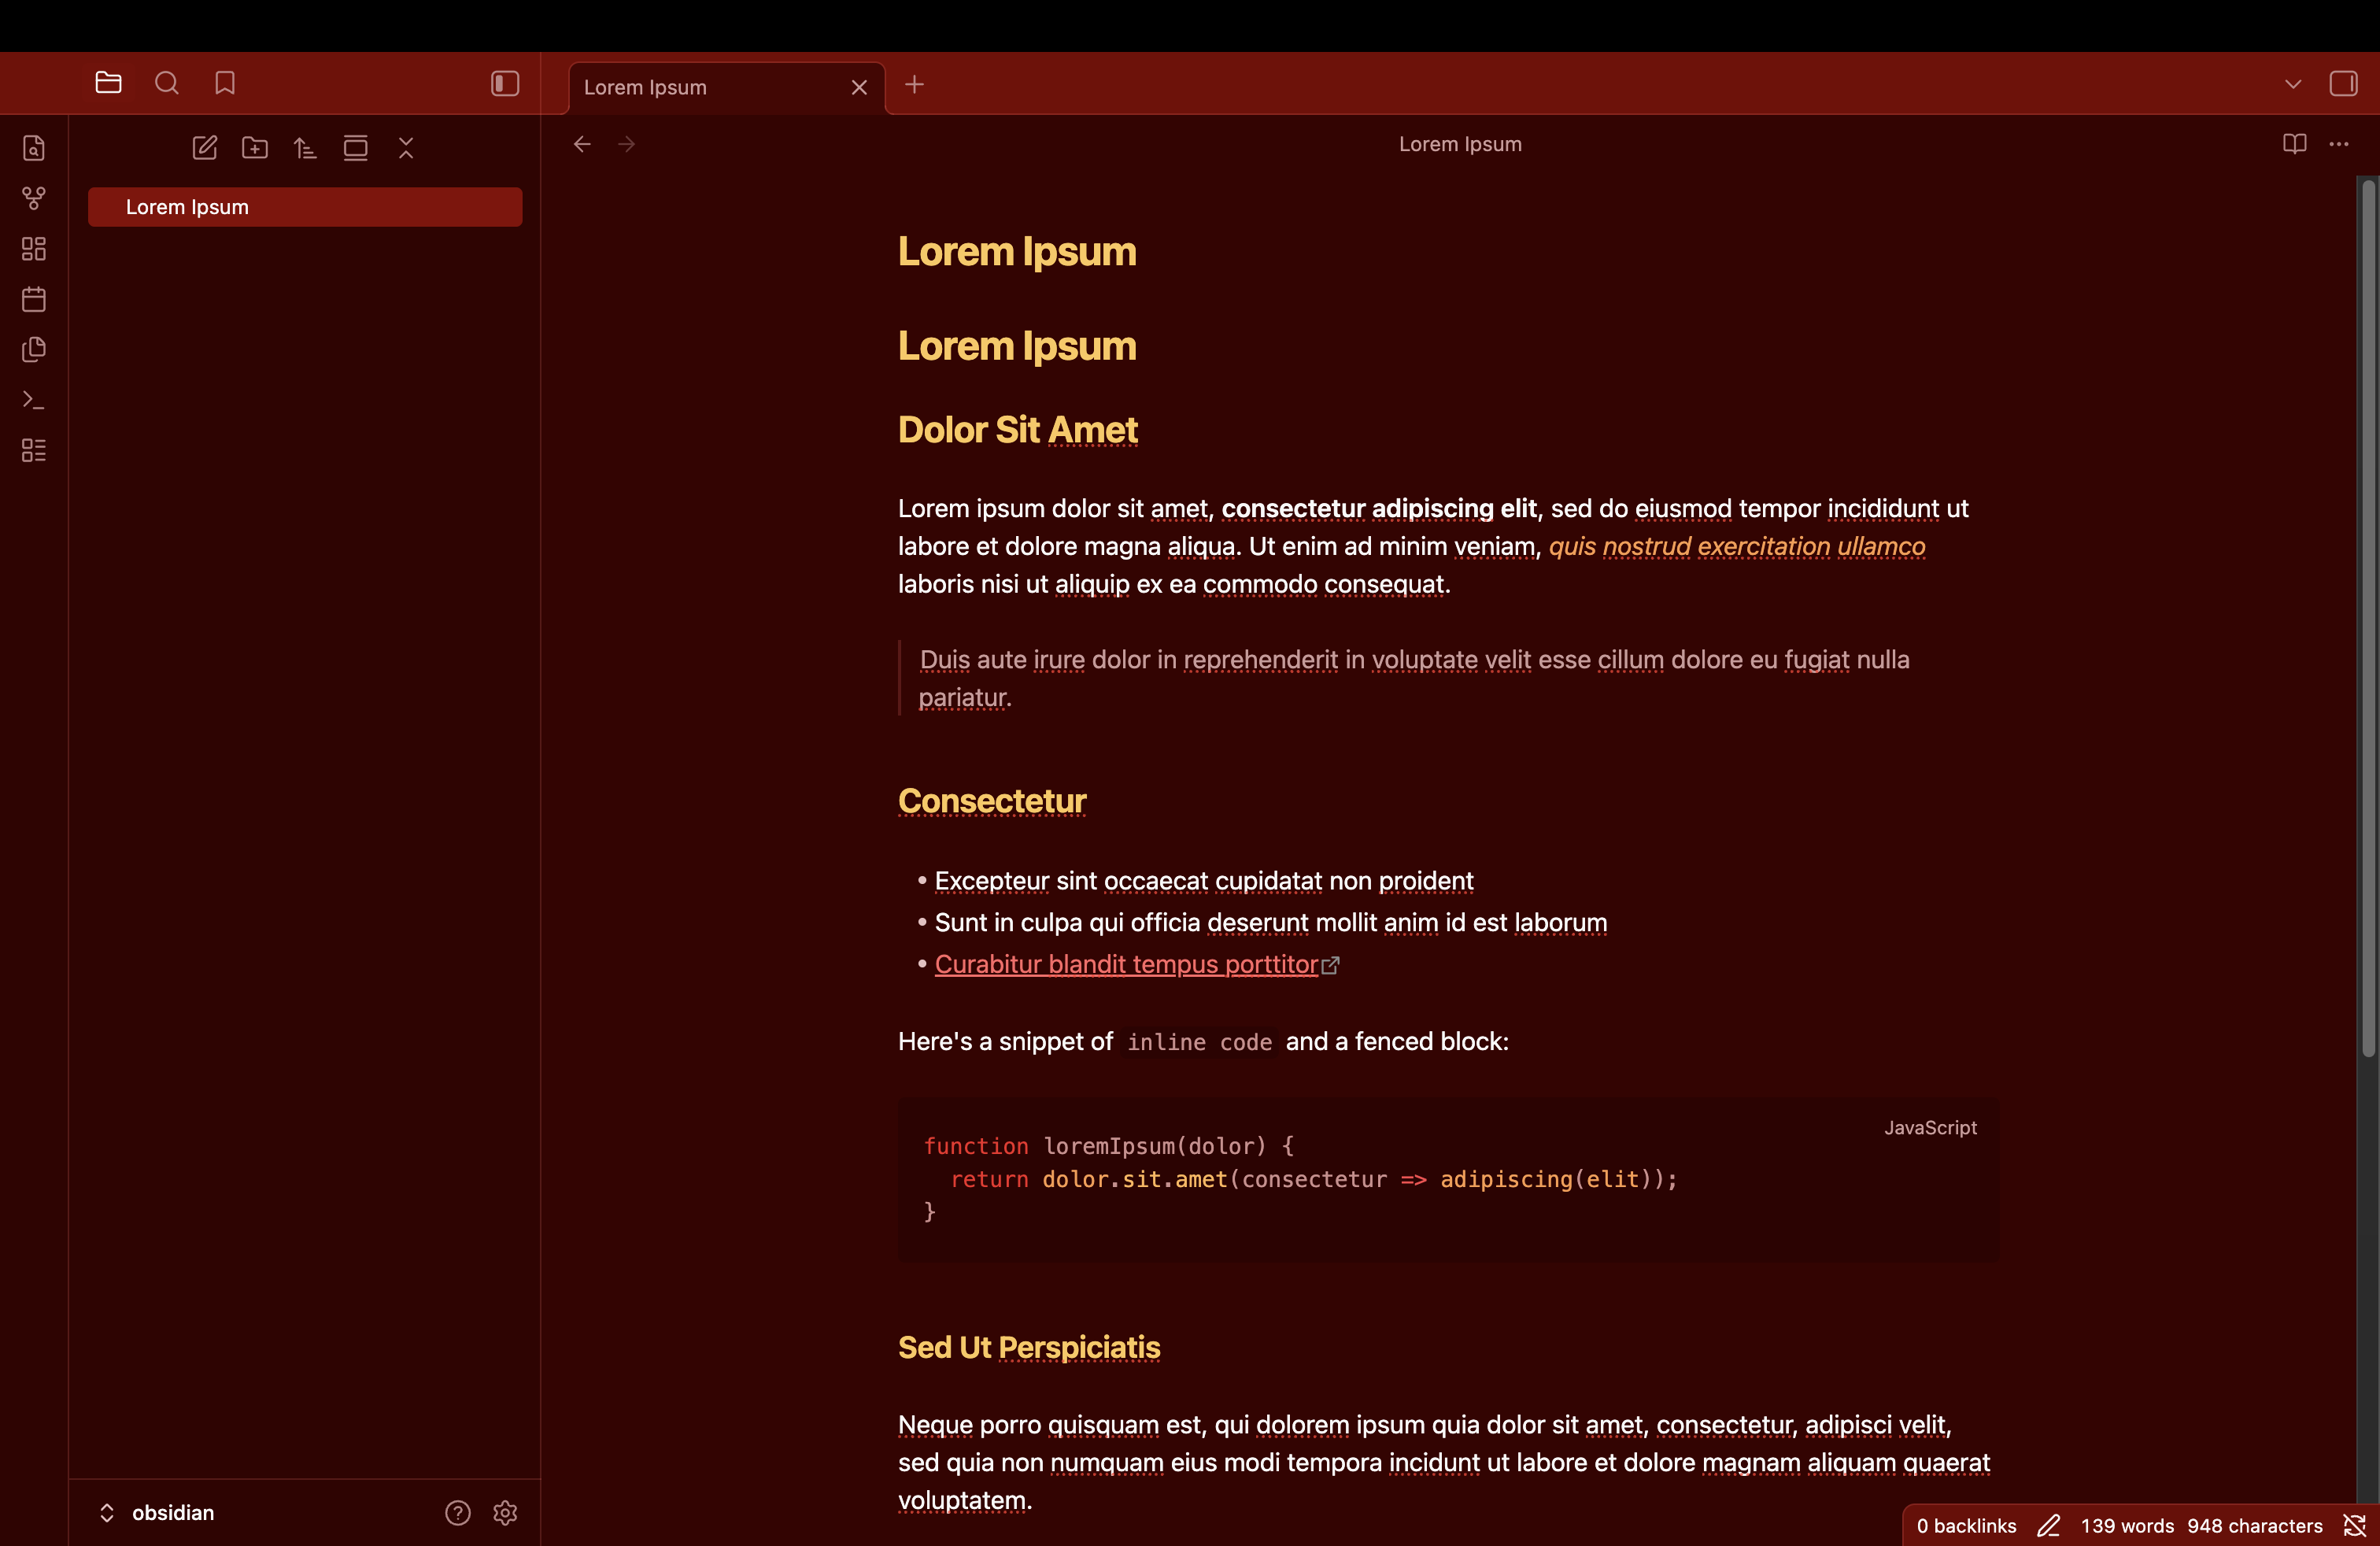The width and height of the screenshot is (2380, 1546).
Task: Open the help icon
Action: pos(457,1513)
